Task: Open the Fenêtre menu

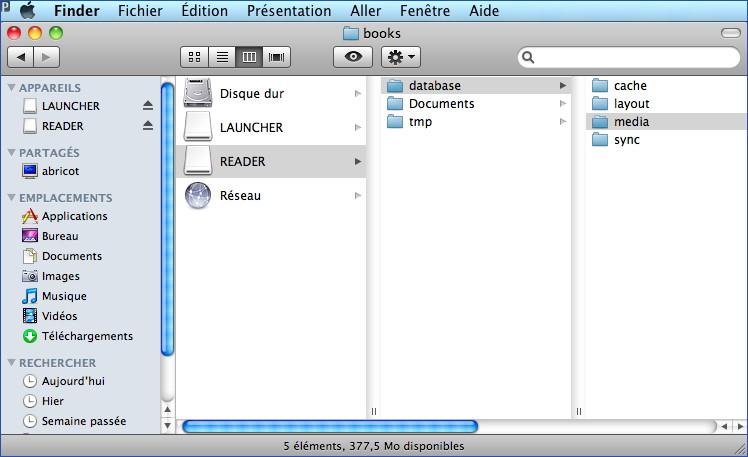Action: 425,10
